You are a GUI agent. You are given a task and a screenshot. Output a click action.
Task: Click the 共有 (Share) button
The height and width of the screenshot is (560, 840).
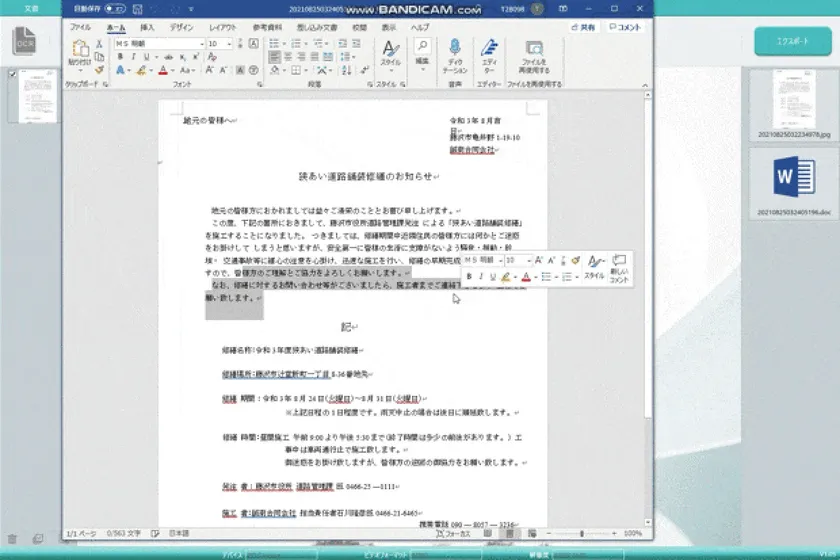(x=583, y=27)
